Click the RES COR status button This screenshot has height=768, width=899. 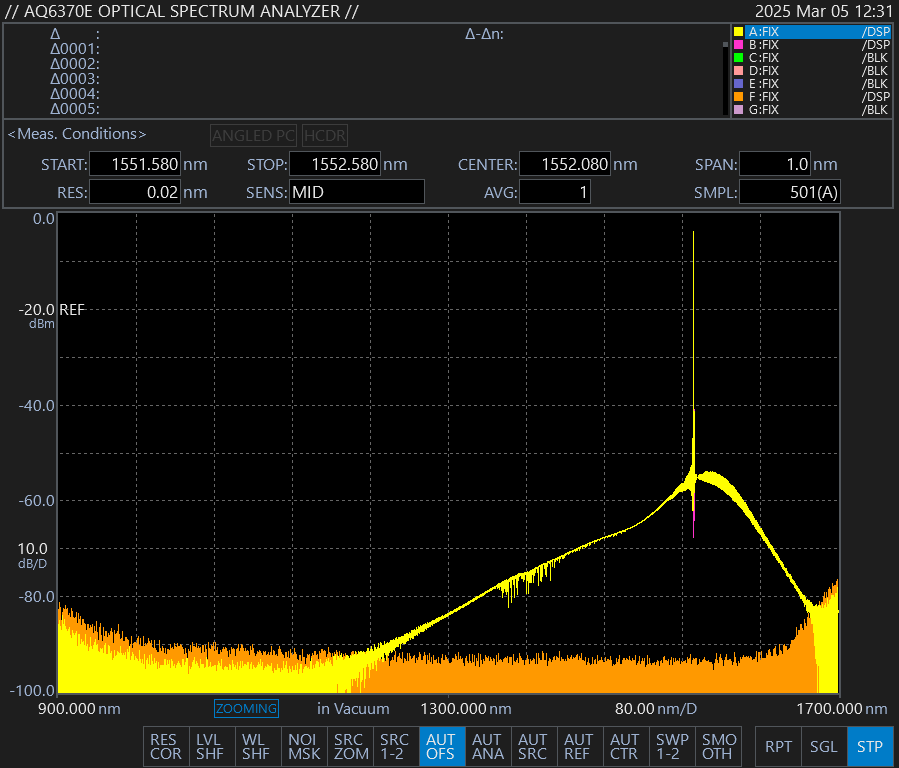pos(166,746)
